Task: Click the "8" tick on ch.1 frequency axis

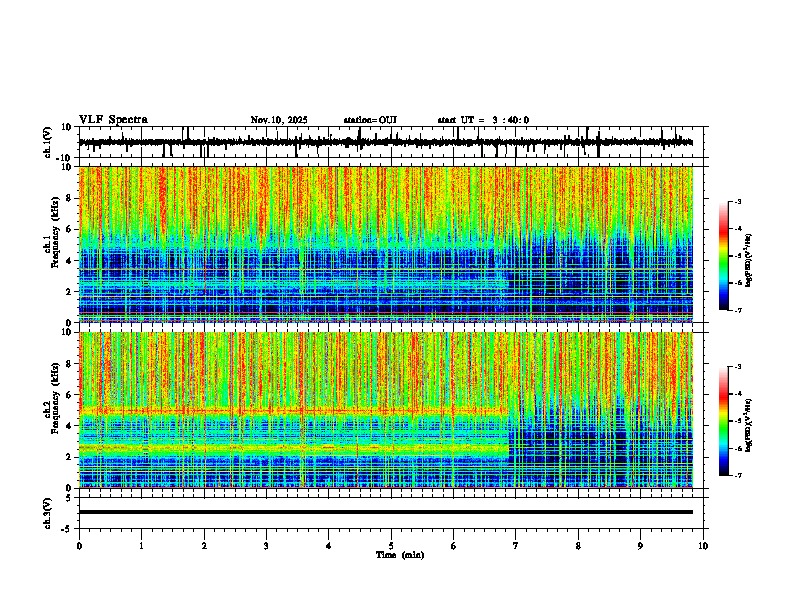Action: [x=70, y=198]
